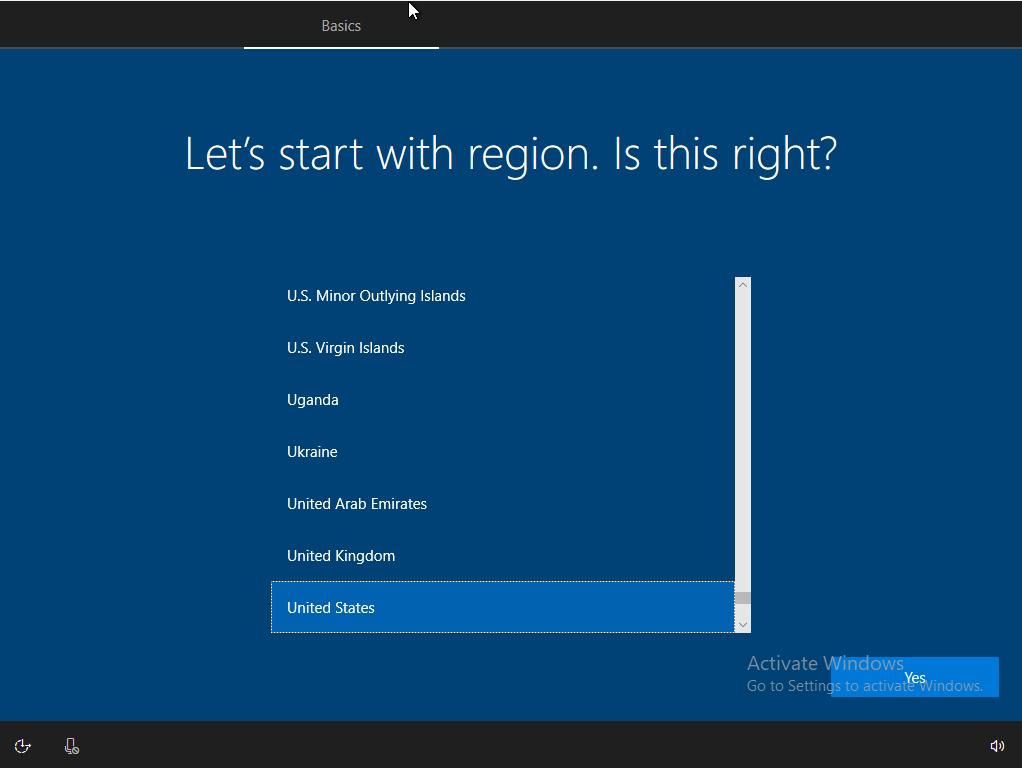Screen dimensions: 1022x768
Task: Select United Arab Emirates
Action: coord(503,504)
